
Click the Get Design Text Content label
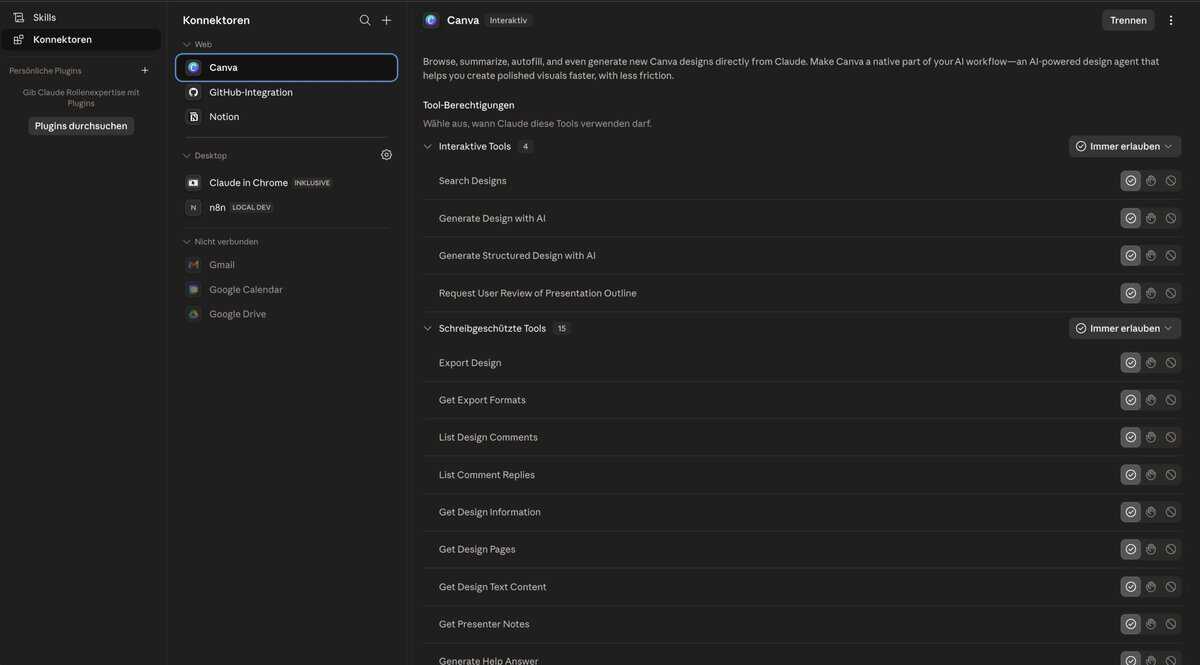click(x=492, y=587)
